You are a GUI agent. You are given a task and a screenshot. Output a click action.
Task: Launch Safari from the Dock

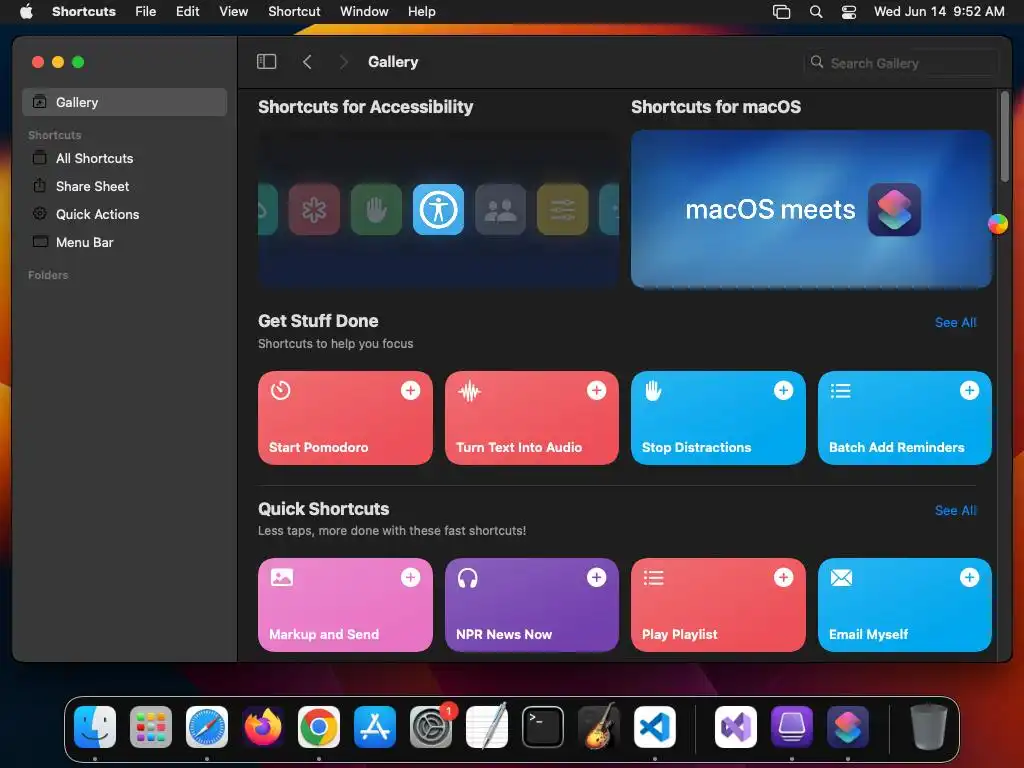click(x=207, y=727)
